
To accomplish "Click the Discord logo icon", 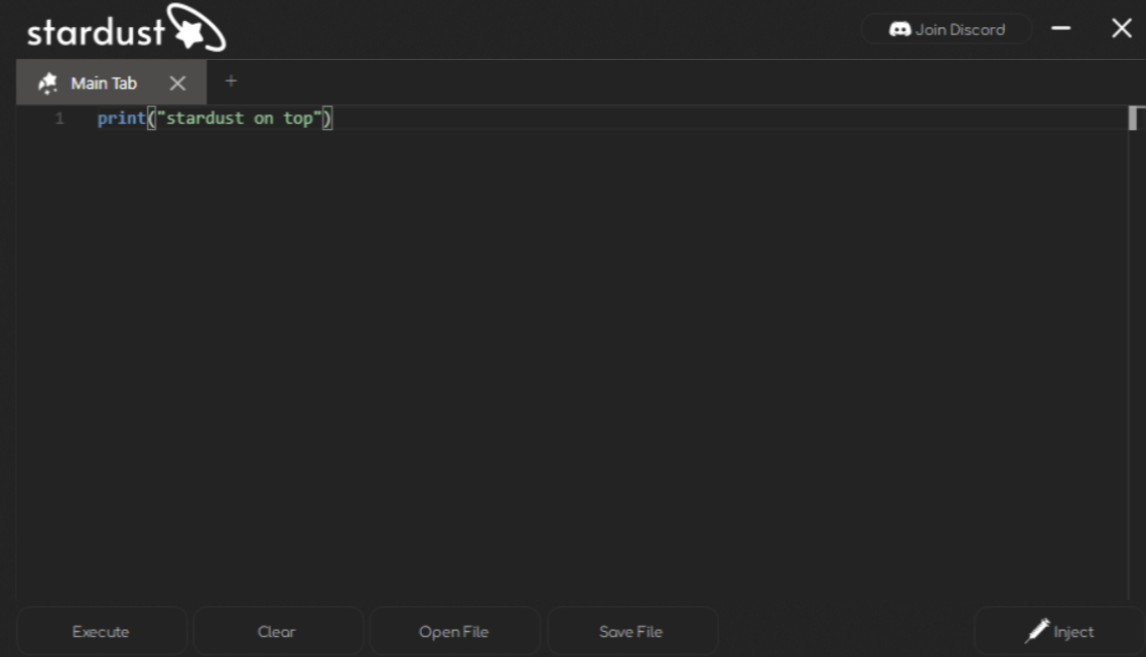I will click(899, 30).
